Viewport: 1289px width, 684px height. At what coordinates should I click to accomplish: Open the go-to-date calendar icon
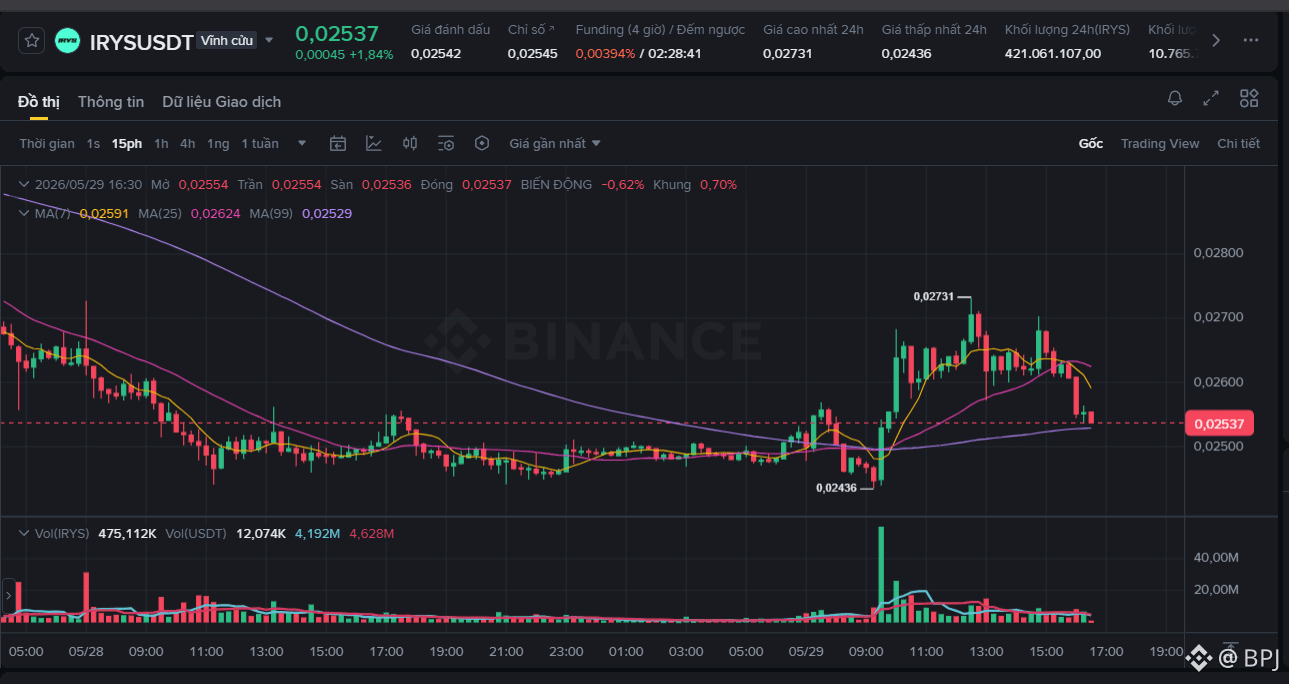pos(338,143)
